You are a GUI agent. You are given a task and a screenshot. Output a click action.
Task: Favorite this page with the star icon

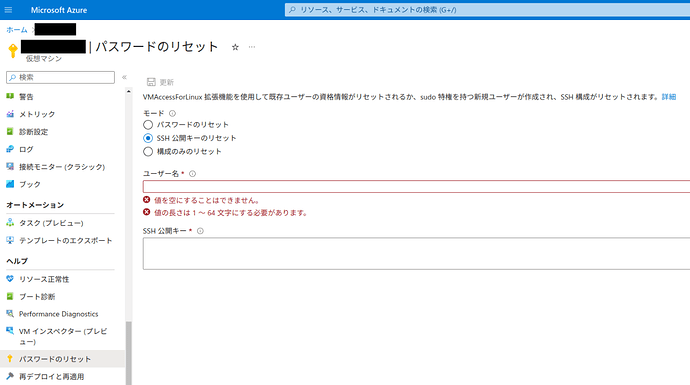[235, 47]
